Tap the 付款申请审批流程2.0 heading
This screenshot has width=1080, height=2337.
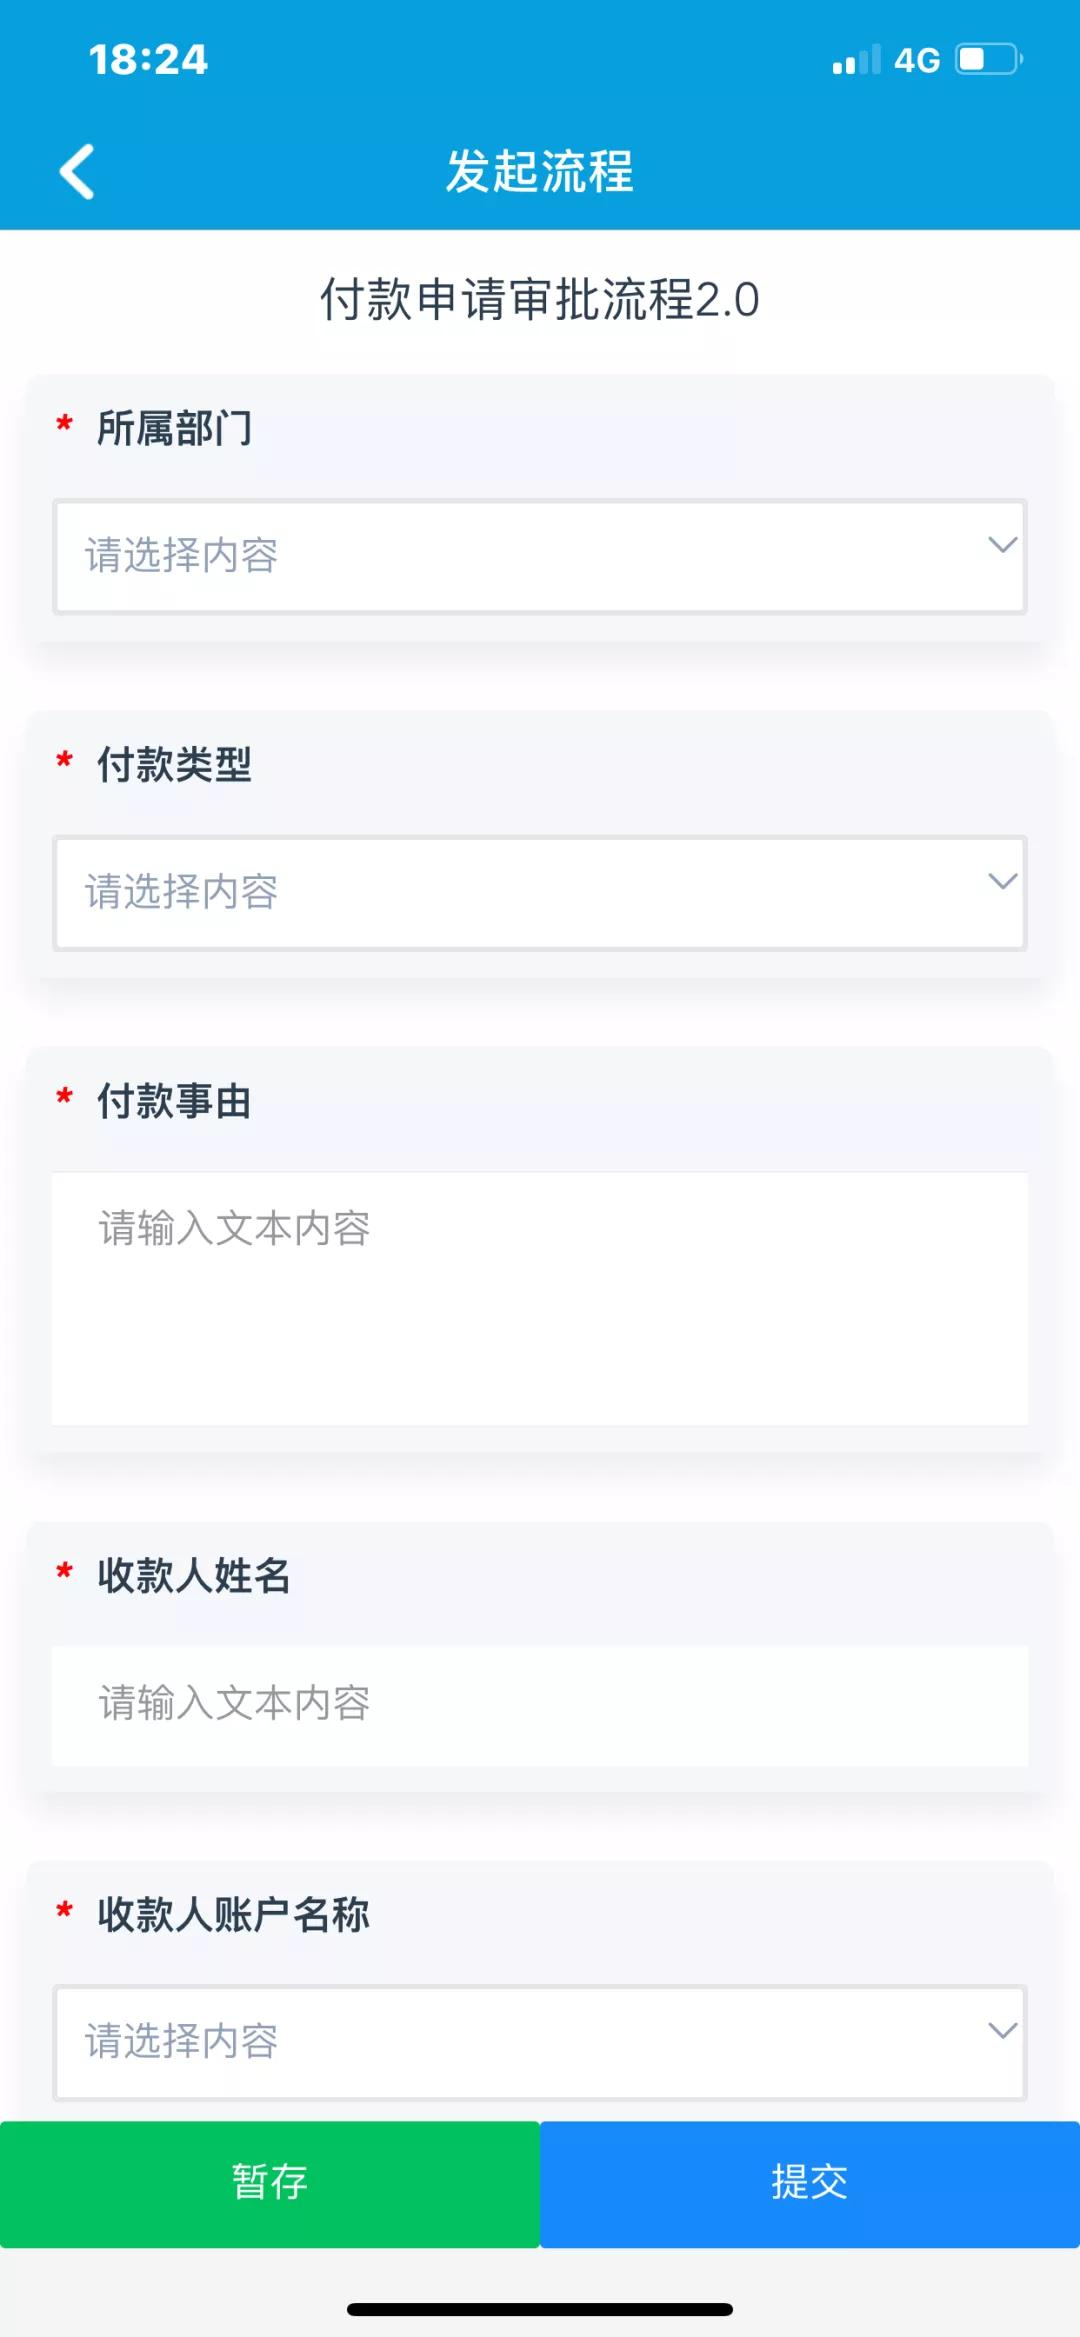(540, 299)
